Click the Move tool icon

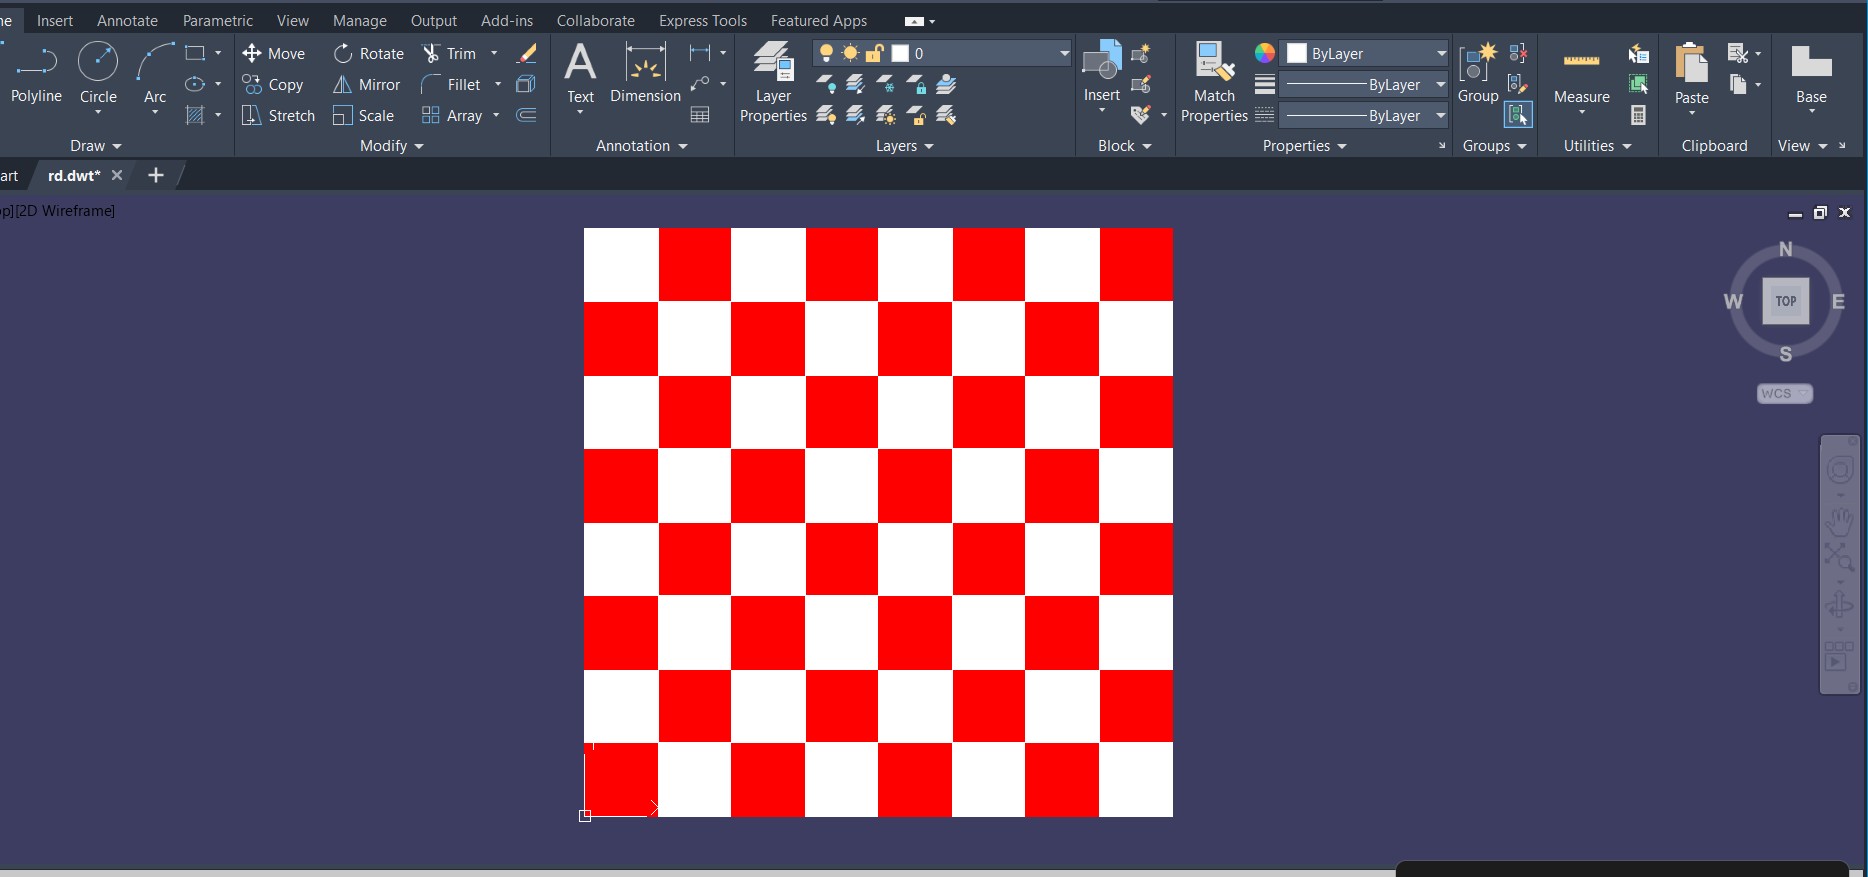click(252, 53)
